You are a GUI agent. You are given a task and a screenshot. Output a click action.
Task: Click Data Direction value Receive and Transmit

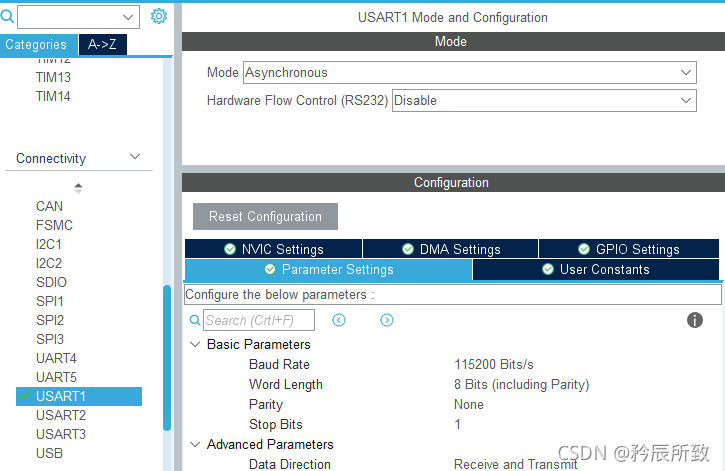pos(516,464)
